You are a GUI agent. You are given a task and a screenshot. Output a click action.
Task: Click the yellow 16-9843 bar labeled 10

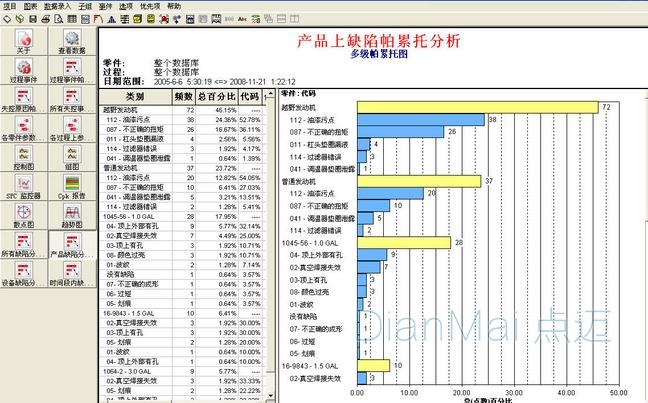click(x=374, y=365)
